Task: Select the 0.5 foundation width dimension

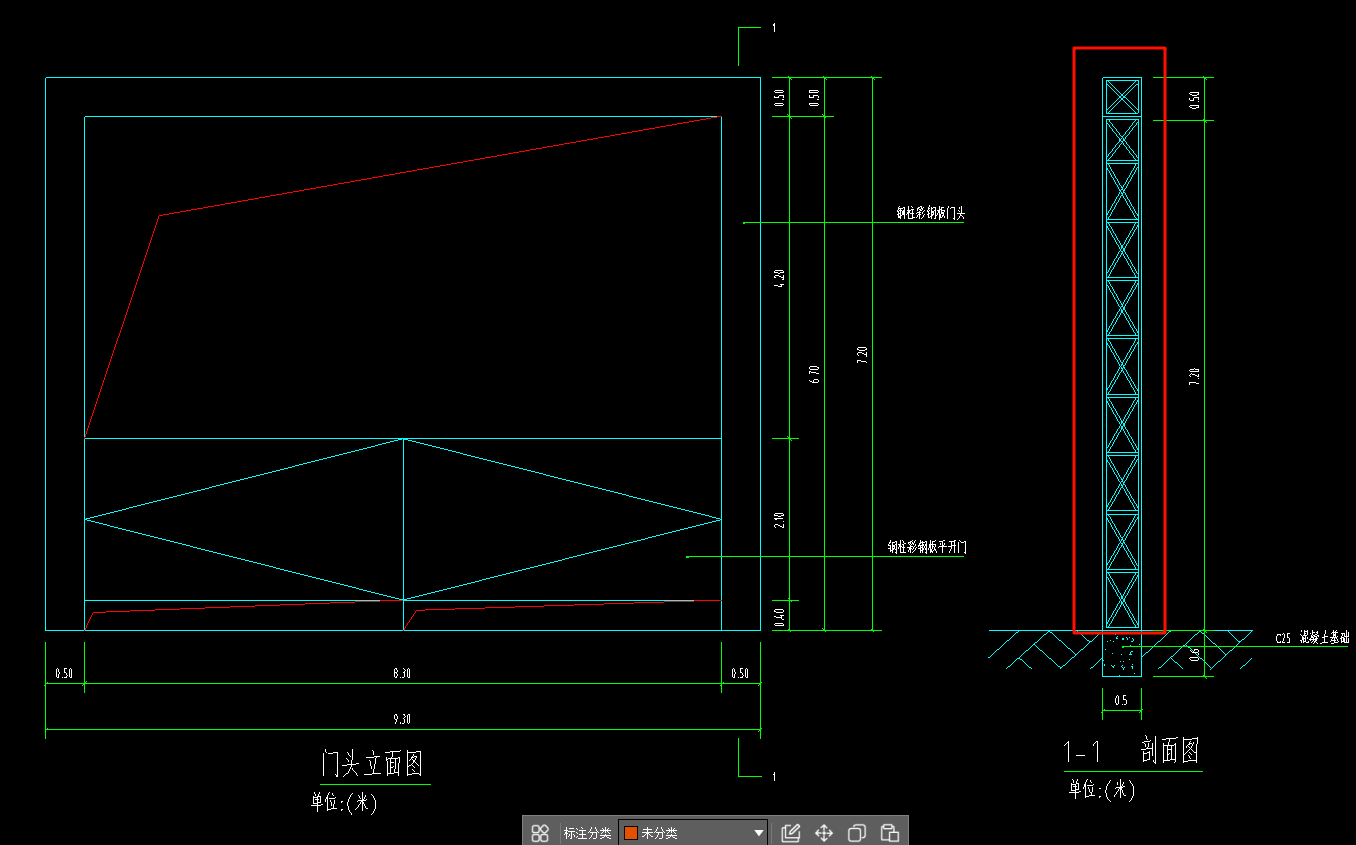Action: click(1120, 701)
